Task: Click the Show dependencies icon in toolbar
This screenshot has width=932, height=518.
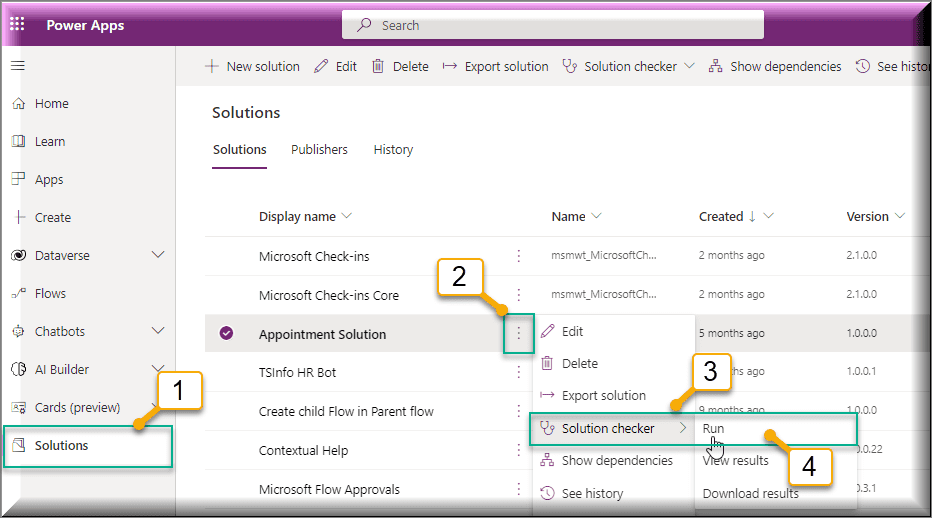Action: click(x=716, y=66)
